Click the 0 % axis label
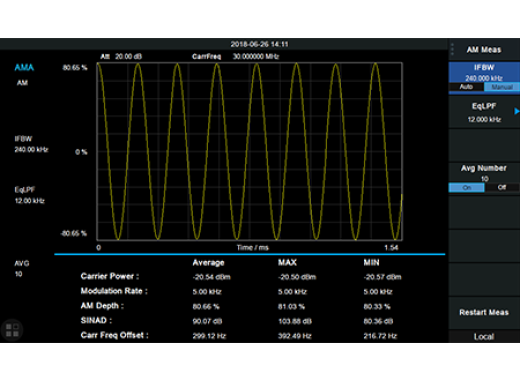Viewport: 520px width, 380px height. tap(81, 152)
